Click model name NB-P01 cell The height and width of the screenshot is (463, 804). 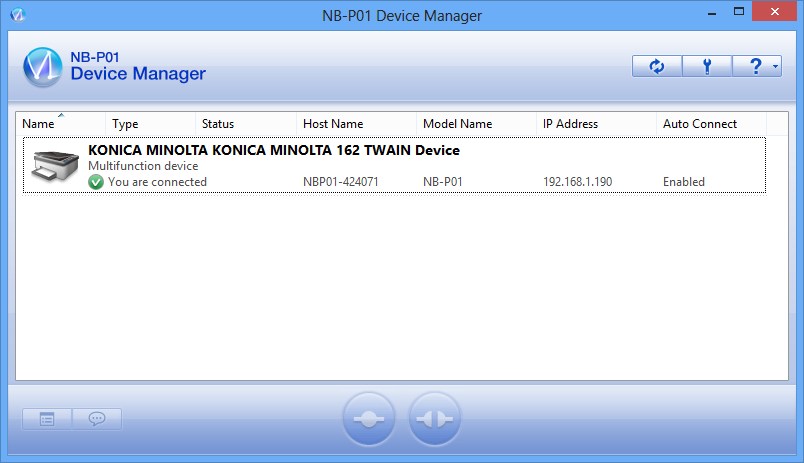tap(443, 182)
